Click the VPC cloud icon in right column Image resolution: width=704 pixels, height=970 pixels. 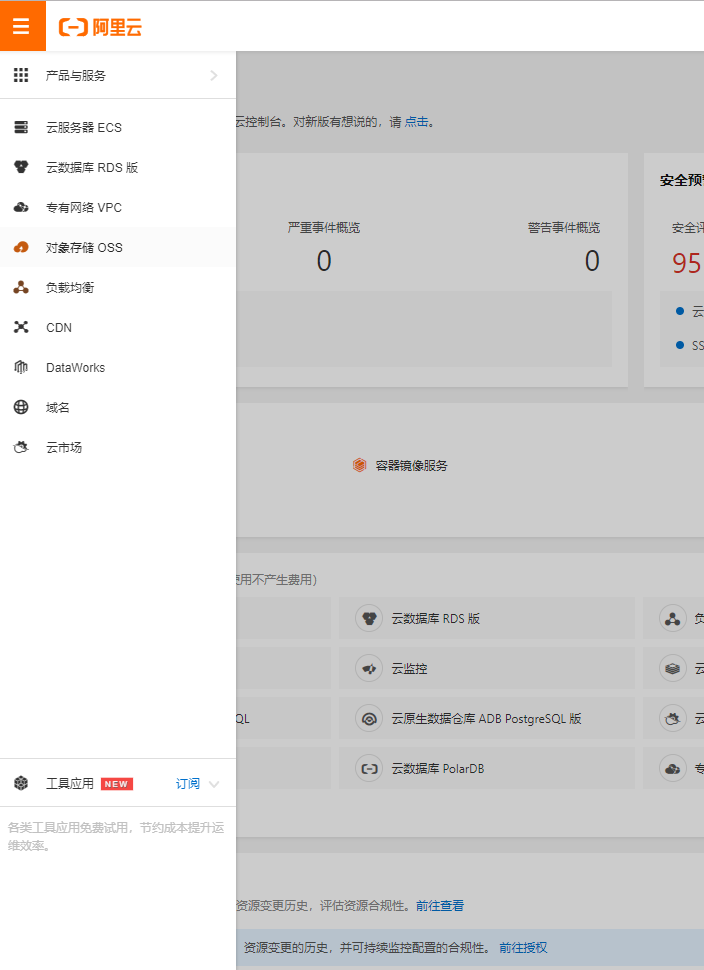(x=672, y=768)
